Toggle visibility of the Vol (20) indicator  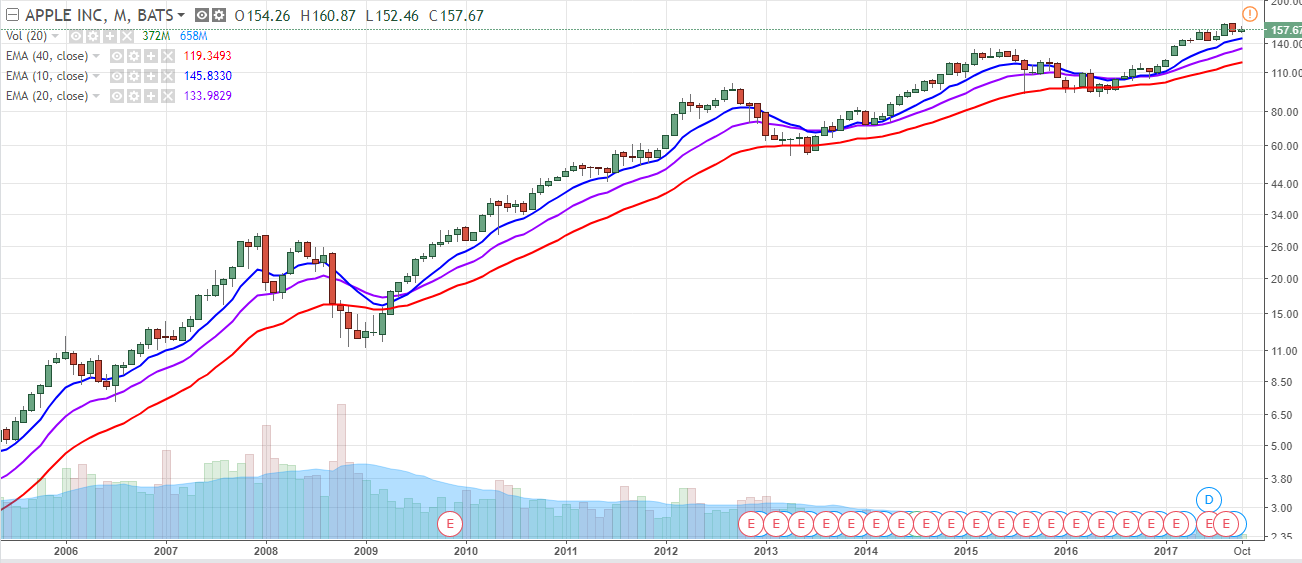click(x=75, y=37)
